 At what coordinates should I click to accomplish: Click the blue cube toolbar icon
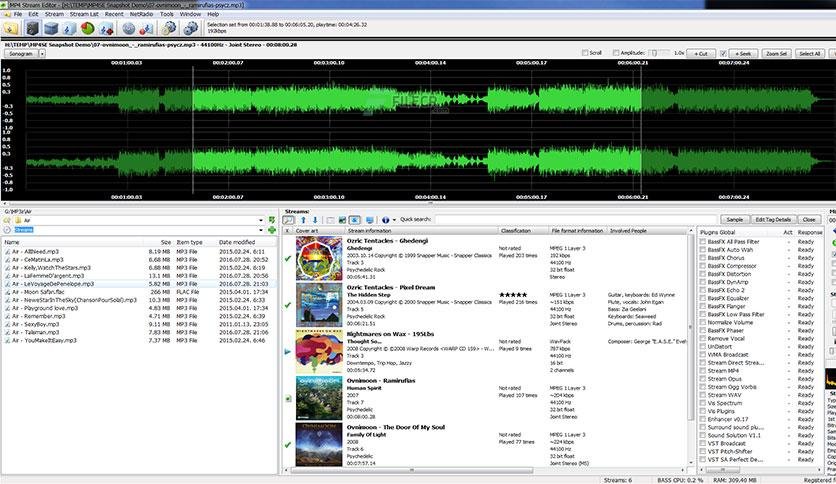[51, 28]
